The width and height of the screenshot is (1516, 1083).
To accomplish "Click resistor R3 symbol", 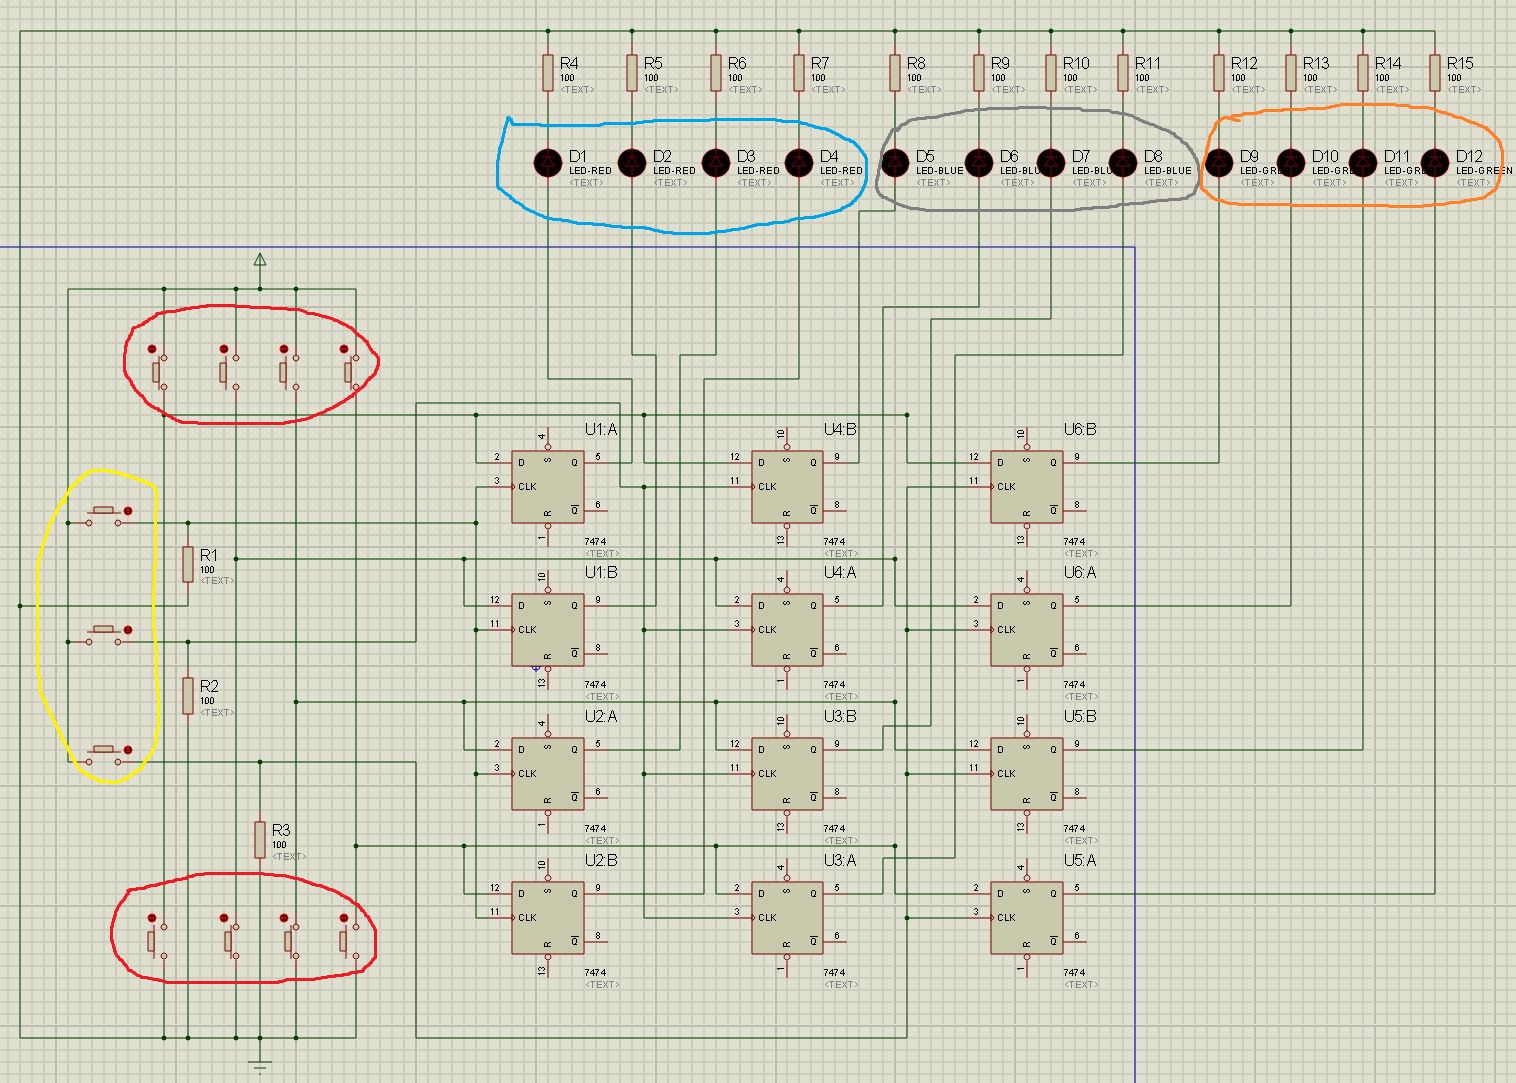I will pos(260,839).
